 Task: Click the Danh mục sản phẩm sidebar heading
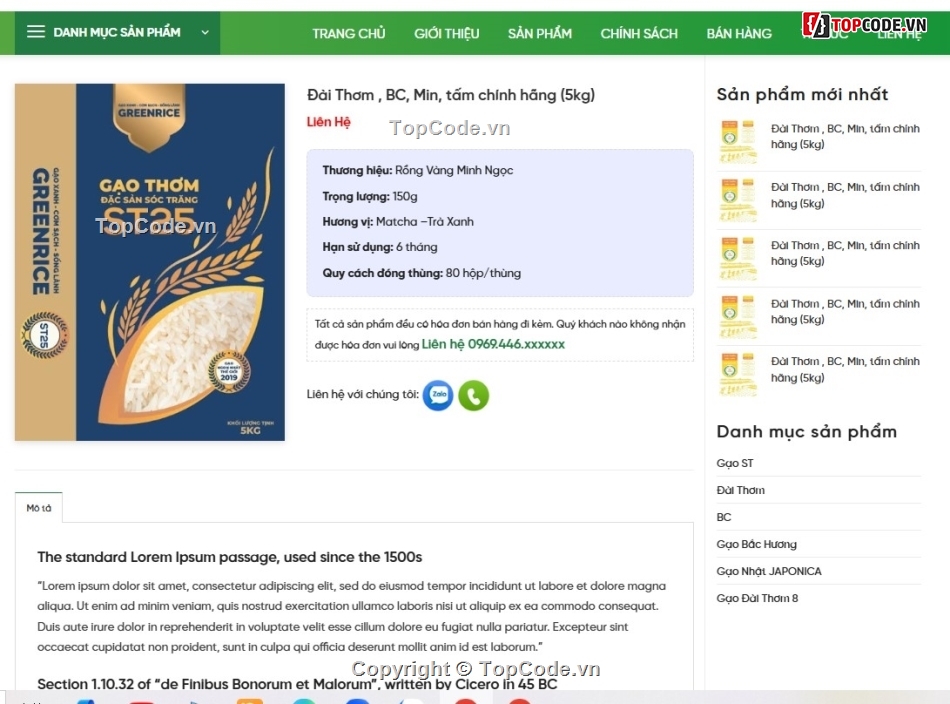pos(806,431)
